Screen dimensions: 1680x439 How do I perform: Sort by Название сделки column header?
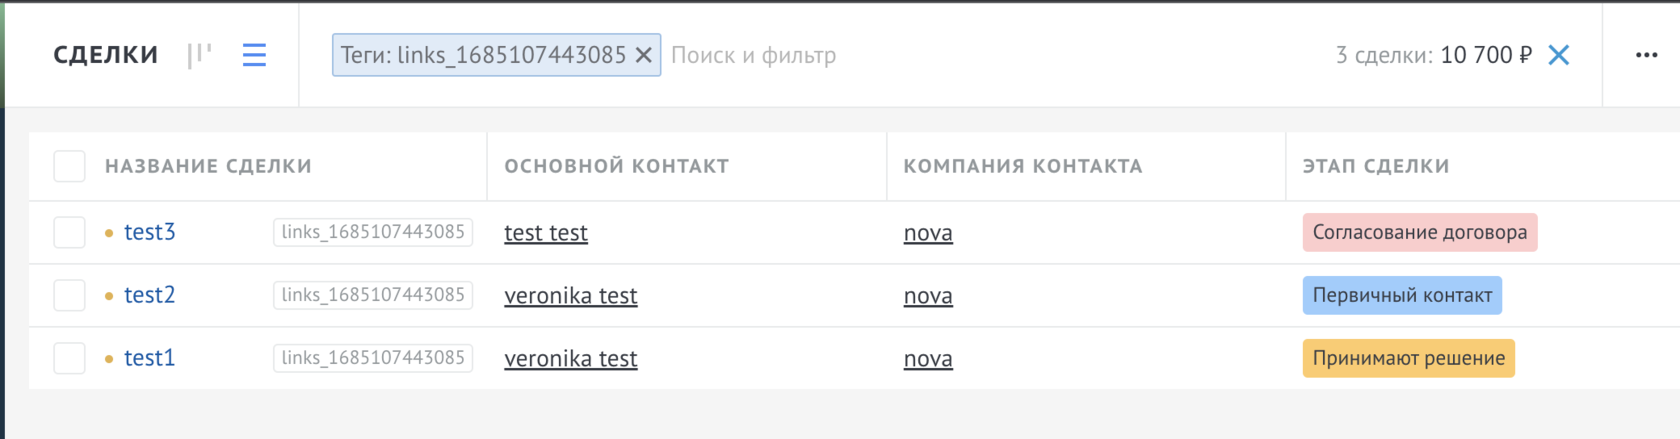[x=208, y=166]
